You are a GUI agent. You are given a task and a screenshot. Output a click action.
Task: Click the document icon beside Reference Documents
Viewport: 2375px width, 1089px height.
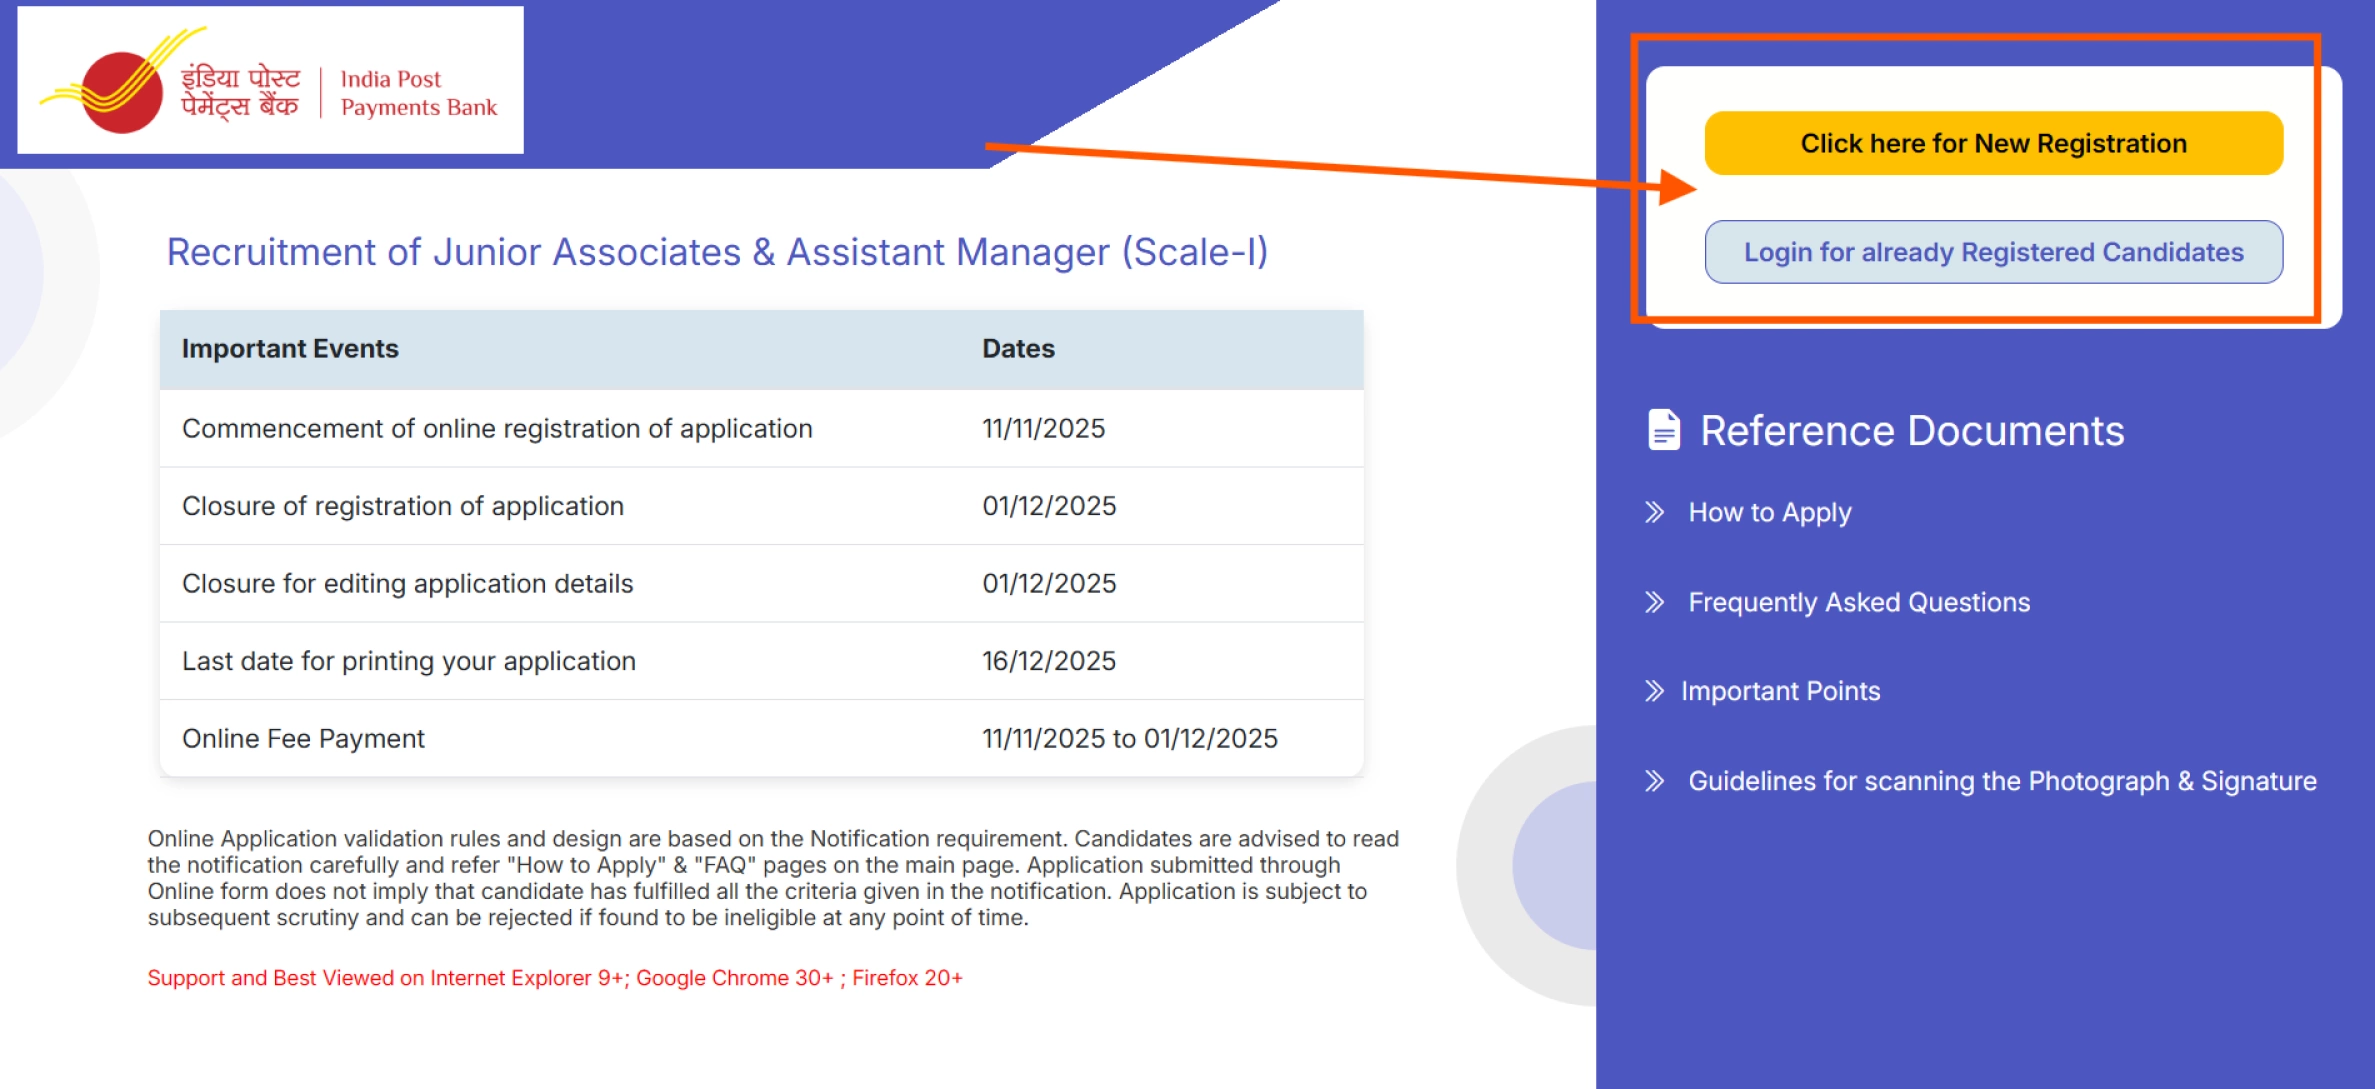pos(1664,428)
